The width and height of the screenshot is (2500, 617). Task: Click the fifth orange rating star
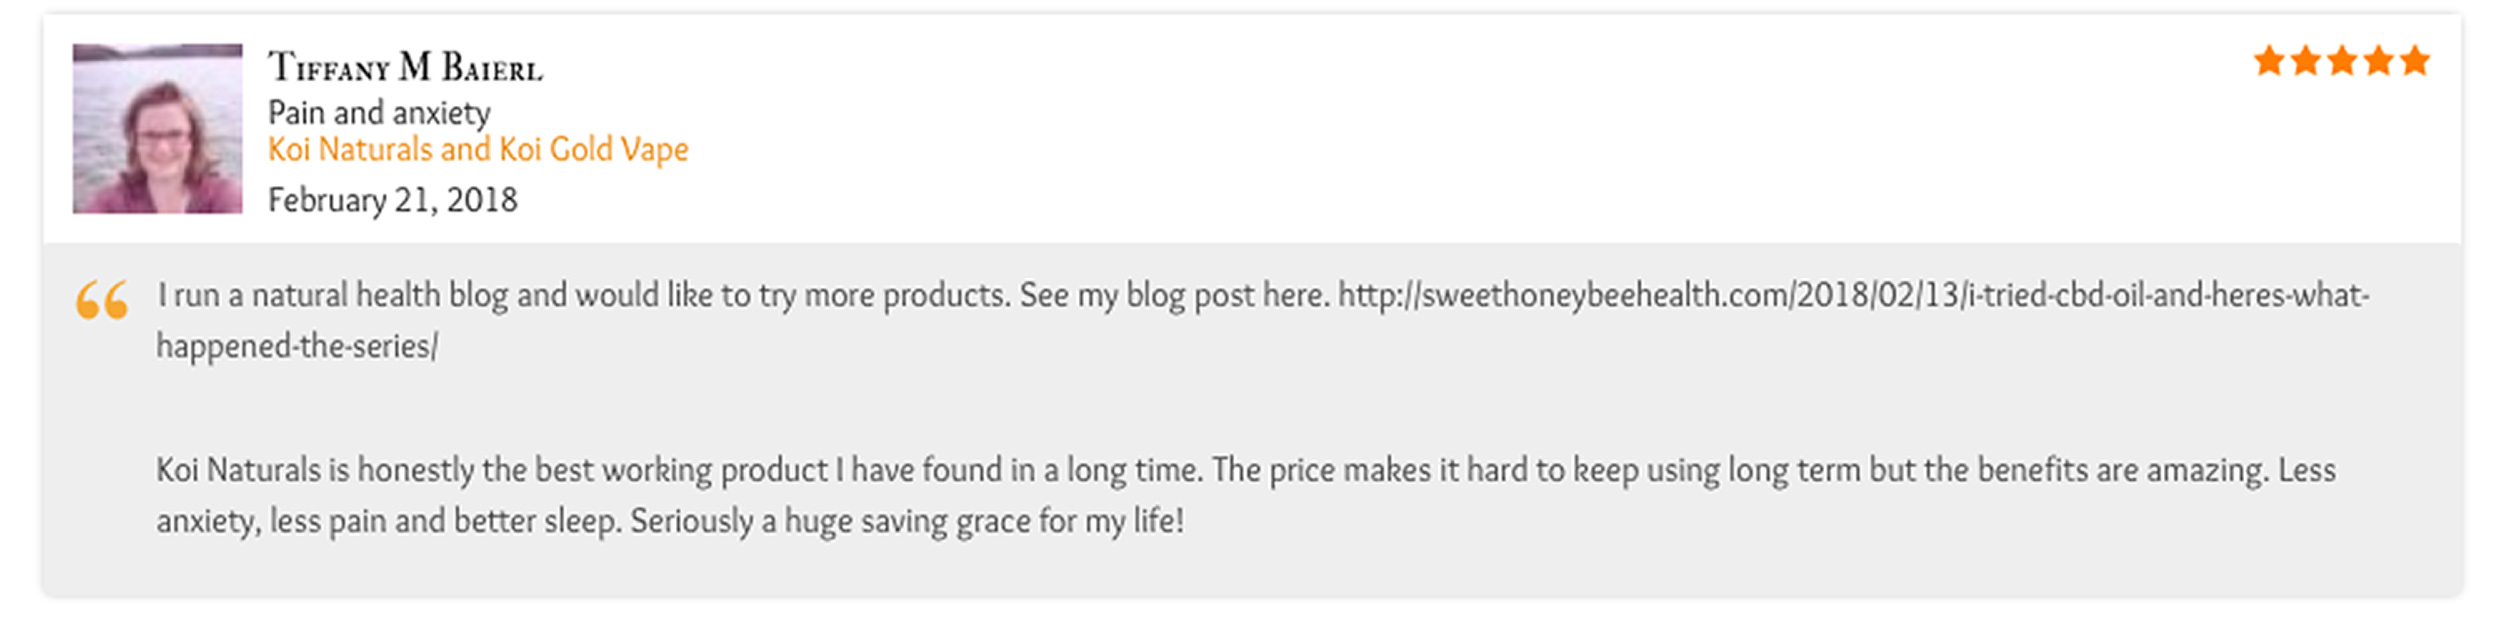(x=2415, y=61)
